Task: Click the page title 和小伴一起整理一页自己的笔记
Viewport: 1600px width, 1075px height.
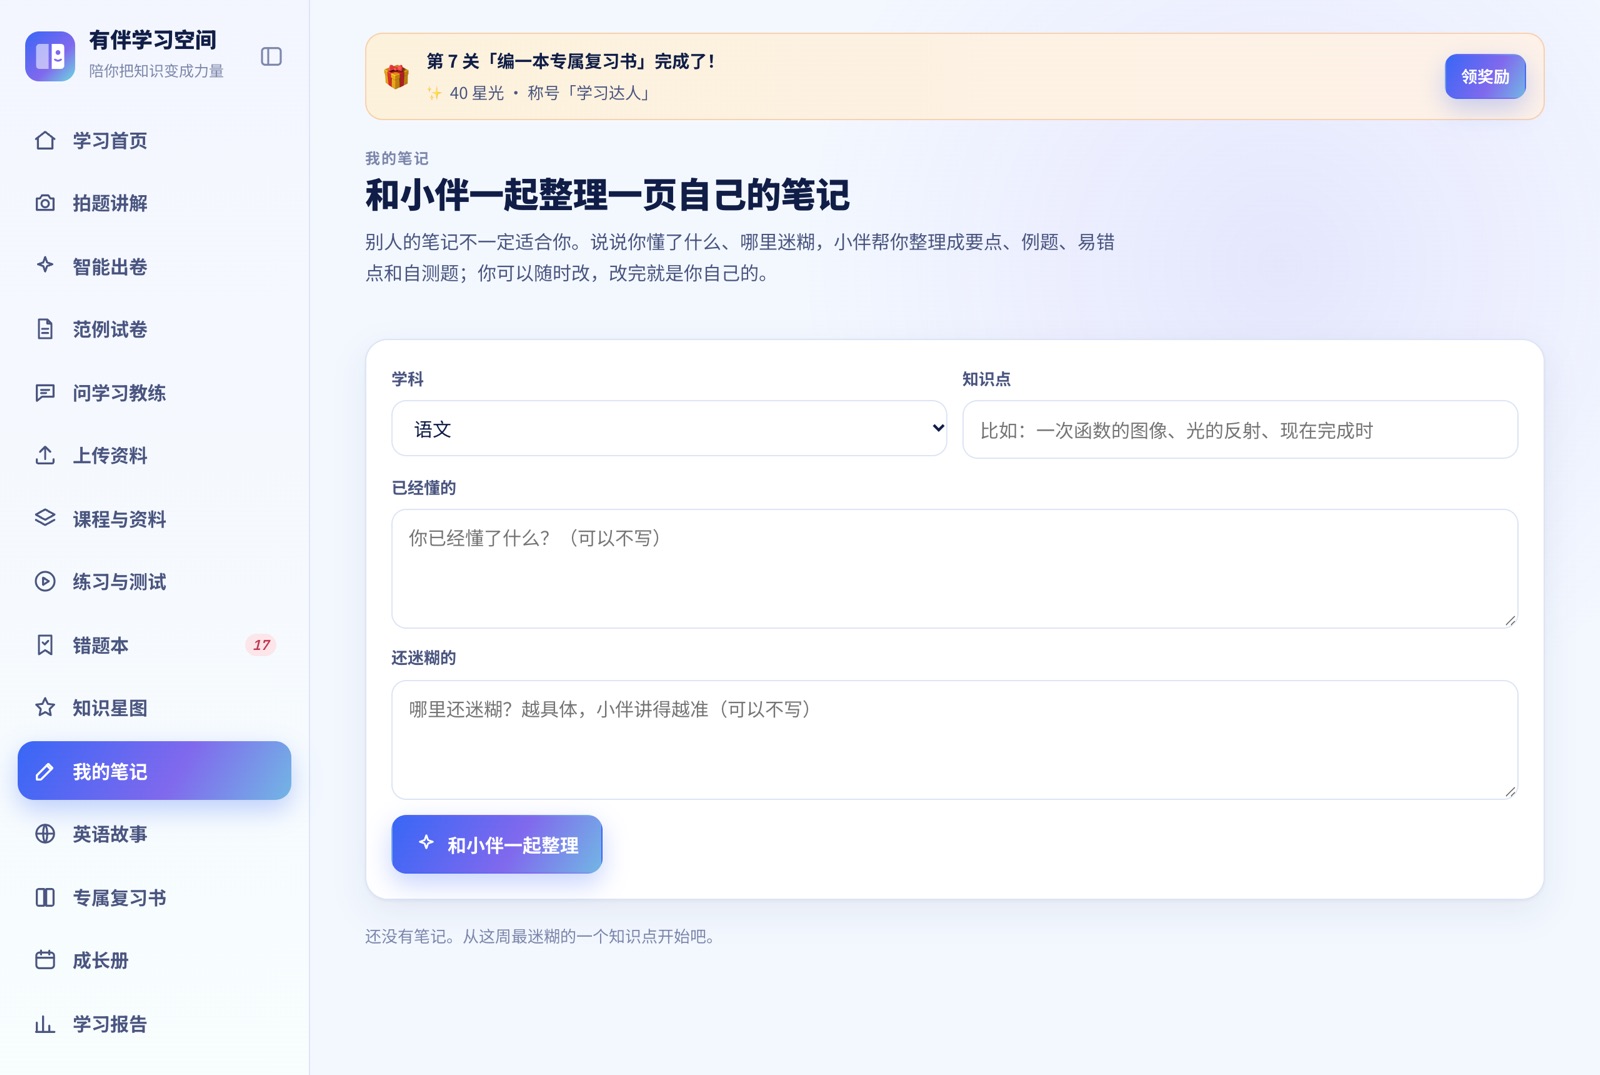Action: [x=607, y=195]
